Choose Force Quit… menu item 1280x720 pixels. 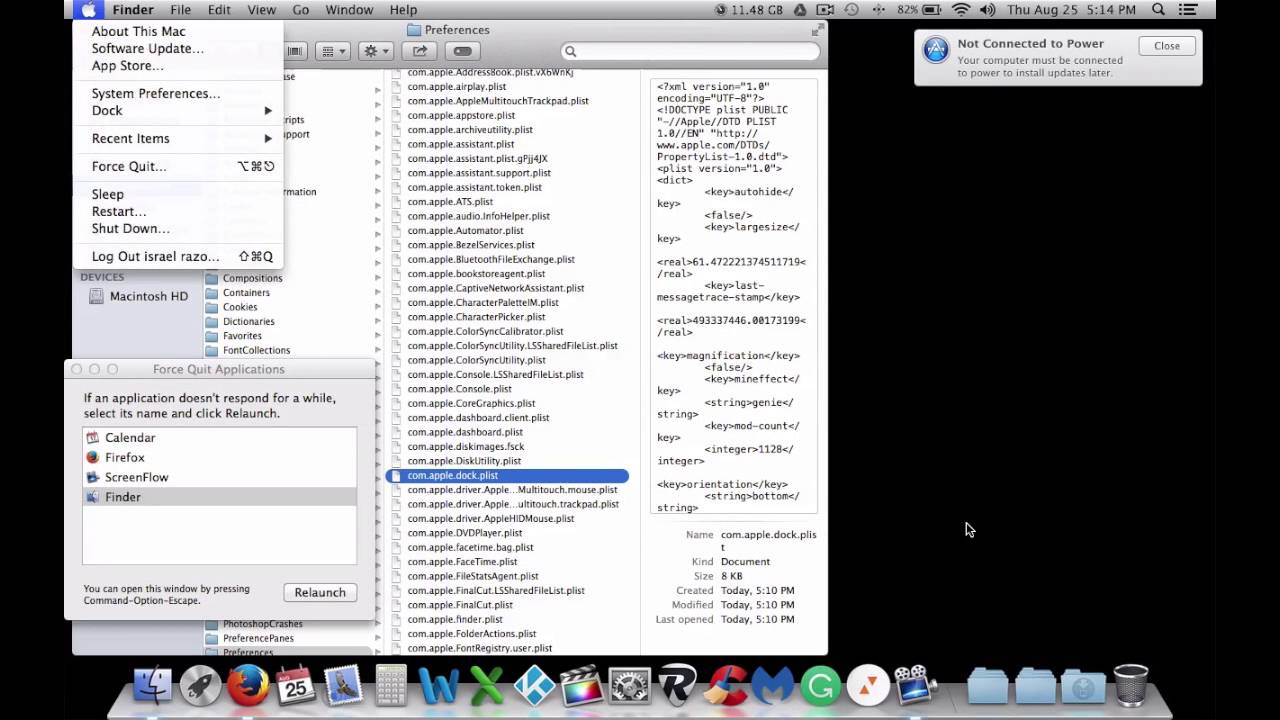point(178,166)
